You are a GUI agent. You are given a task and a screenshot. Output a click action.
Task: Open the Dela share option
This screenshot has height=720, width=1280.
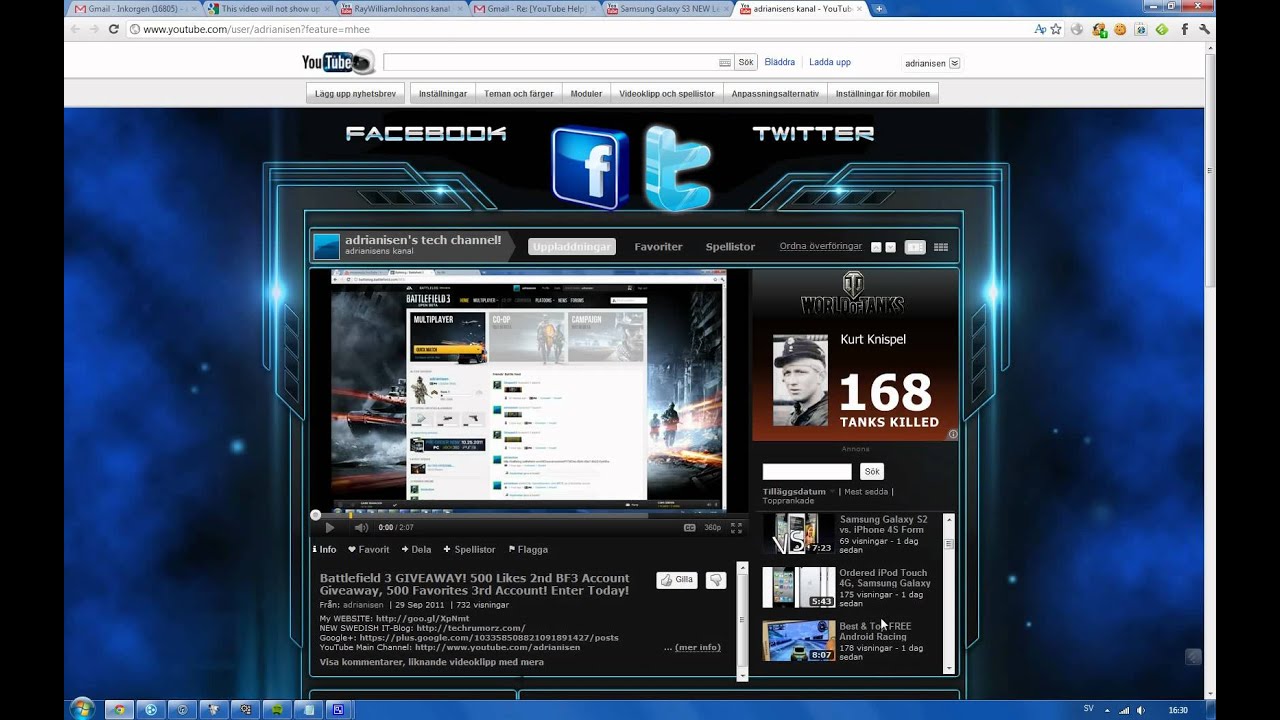pos(417,549)
